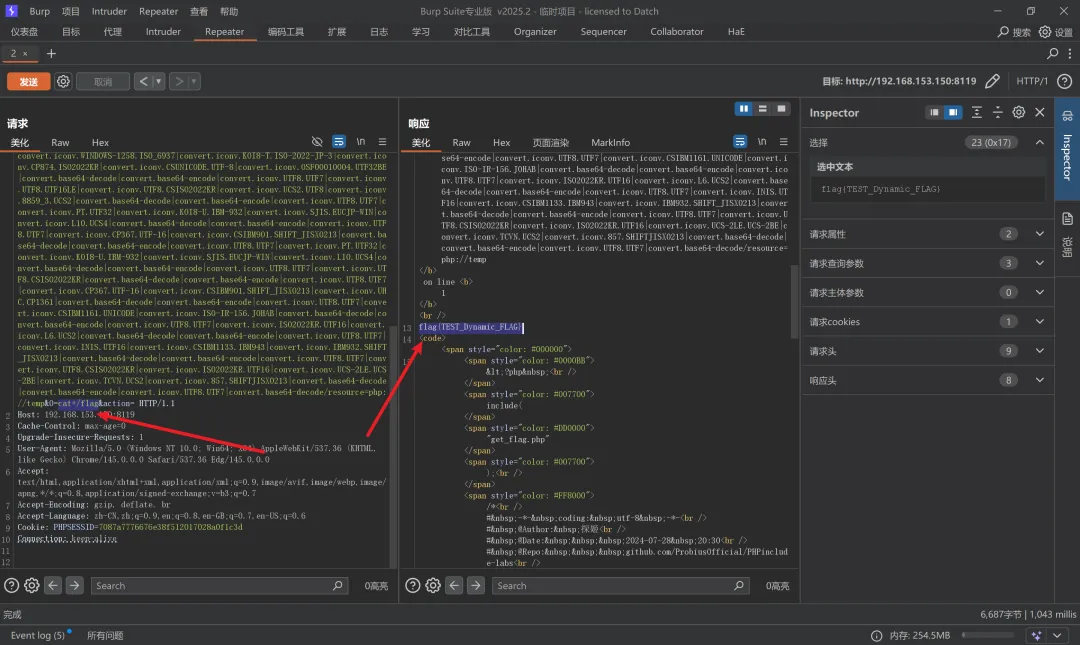The width and height of the screenshot is (1080, 645).
Task: Click the Cancel request button
Action: click(103, 81)
